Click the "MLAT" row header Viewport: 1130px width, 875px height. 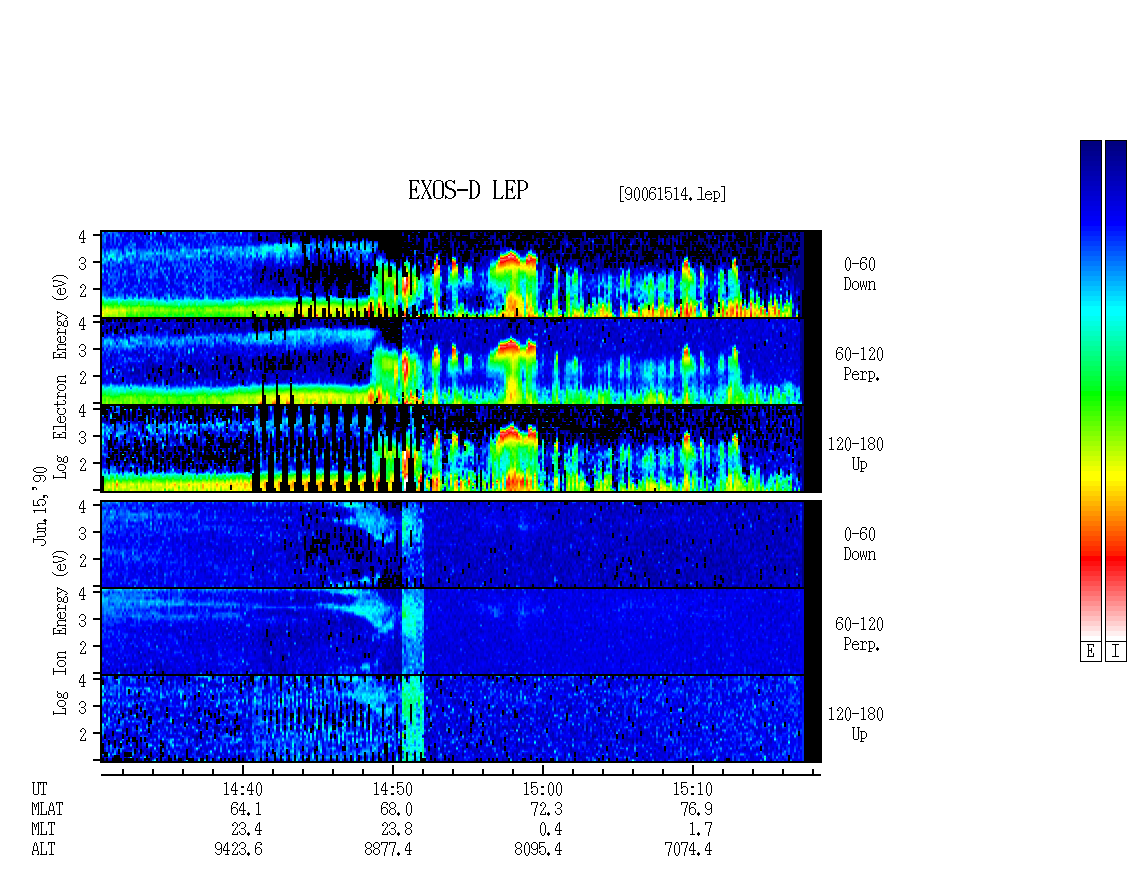tap(47, 809)
